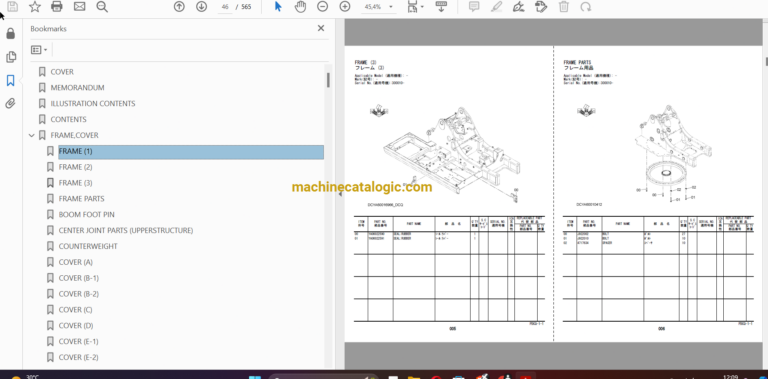Open the CONTENTS bookmark
The height and width of the screenshot is (379, 768).
click(68, 119)
